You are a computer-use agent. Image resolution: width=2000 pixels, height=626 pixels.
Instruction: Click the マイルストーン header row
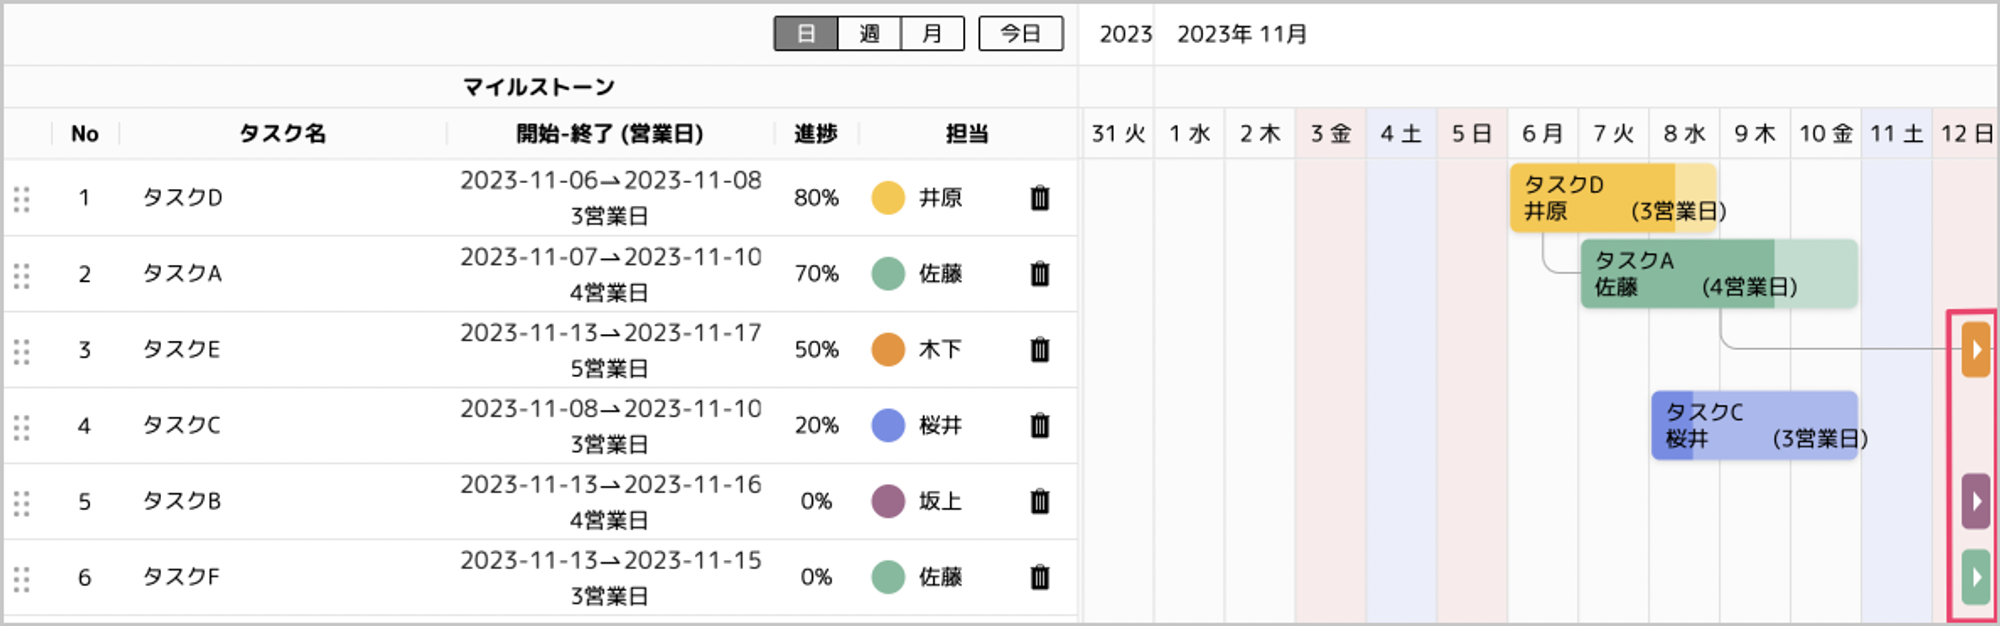[x=540, y=87]
